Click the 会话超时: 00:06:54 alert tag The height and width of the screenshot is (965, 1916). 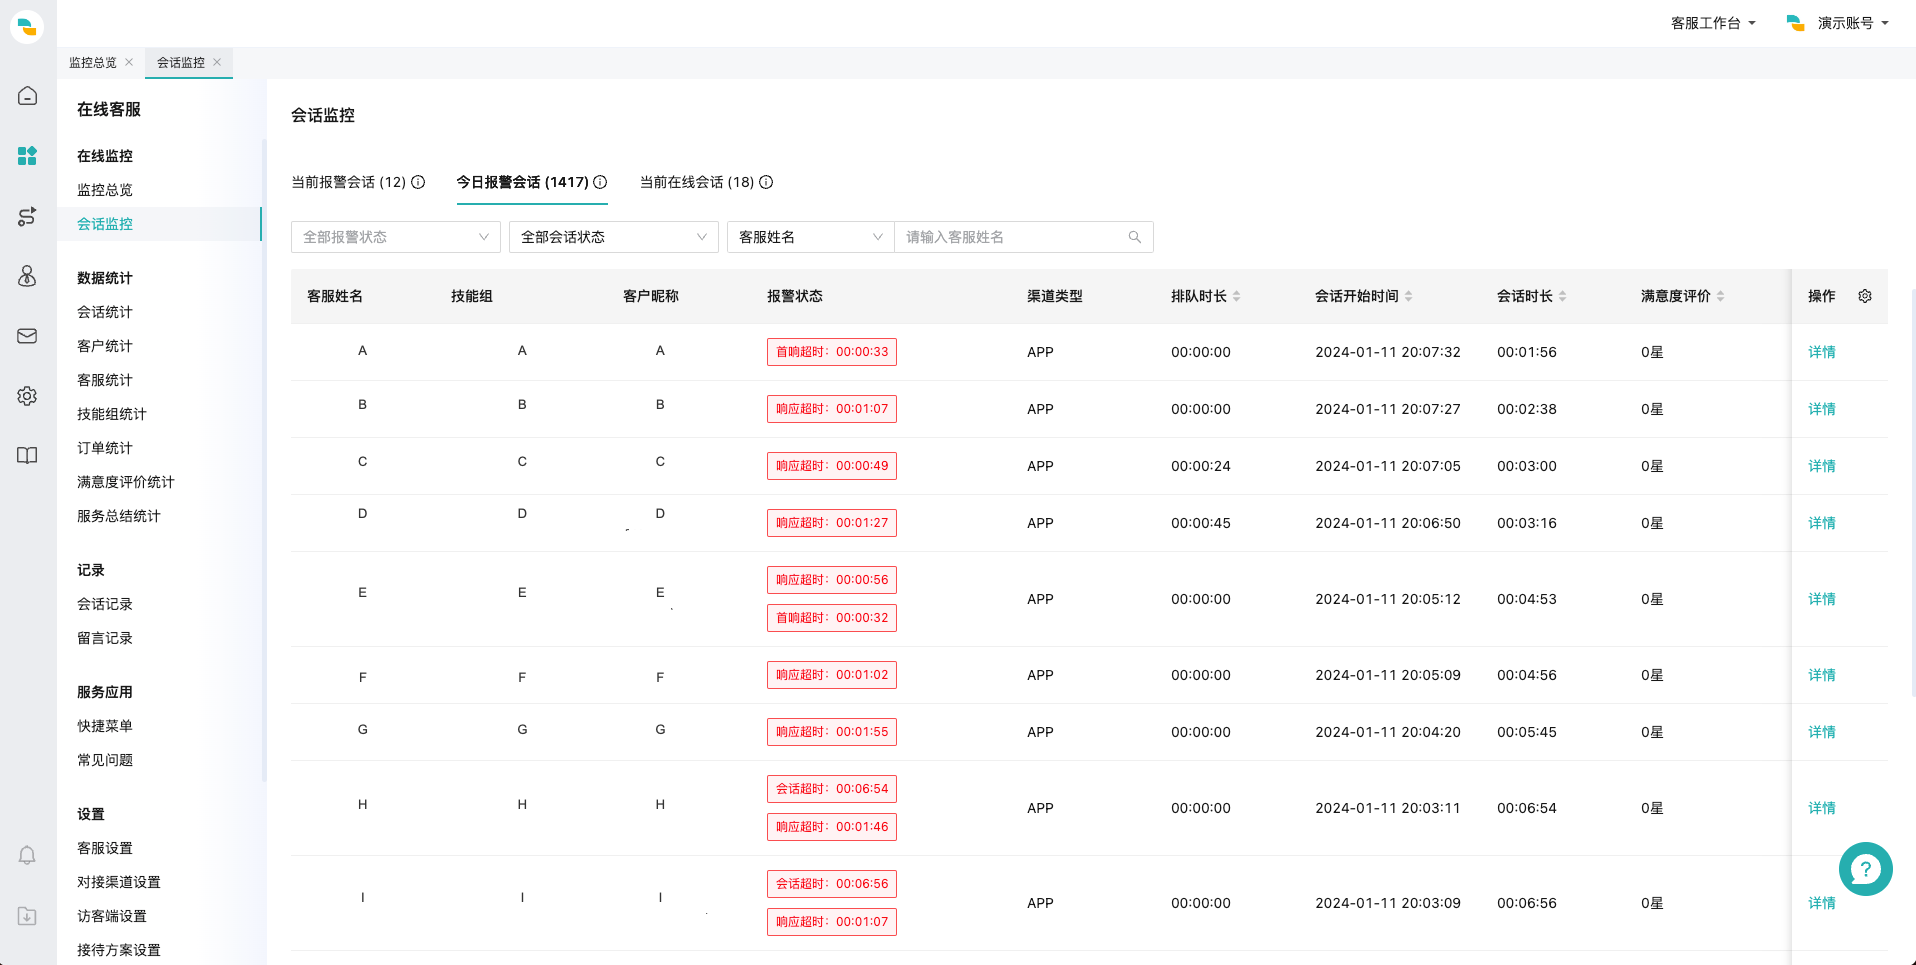click(832, 789)
